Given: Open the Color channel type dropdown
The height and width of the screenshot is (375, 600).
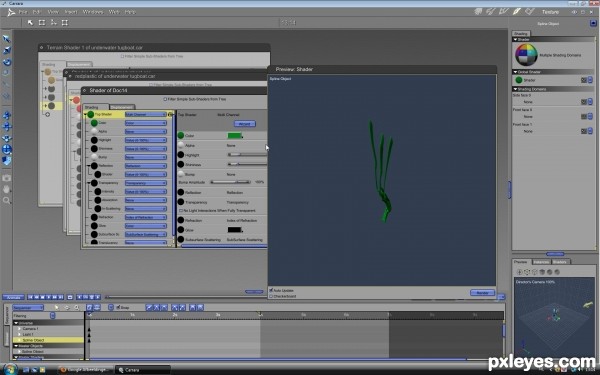Looking at the screenshot, I should pos(145,123).
